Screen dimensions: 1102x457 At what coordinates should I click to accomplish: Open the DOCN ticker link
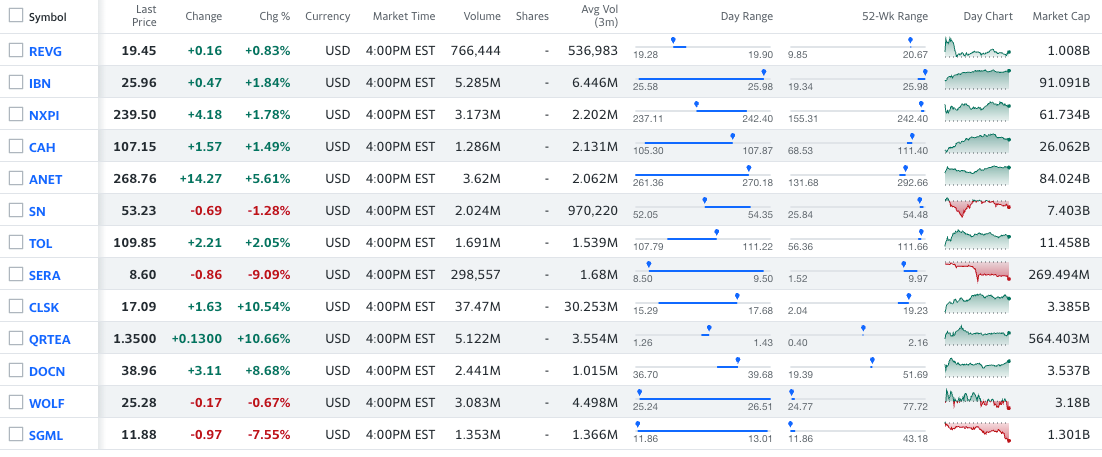(47, 371)
